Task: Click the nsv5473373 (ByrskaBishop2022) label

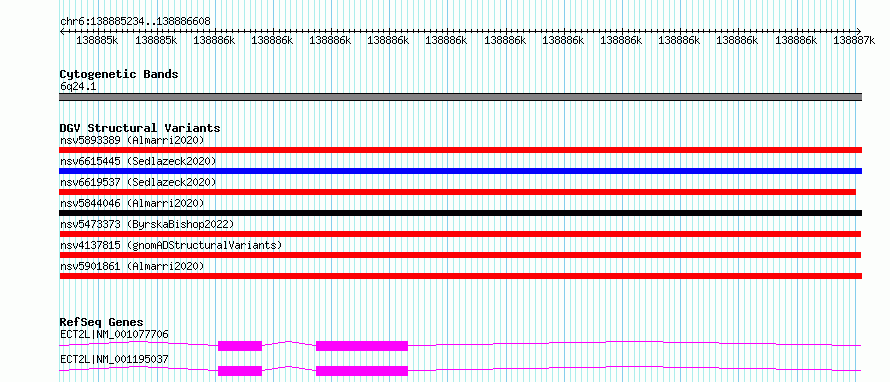Action: [146, 224]
